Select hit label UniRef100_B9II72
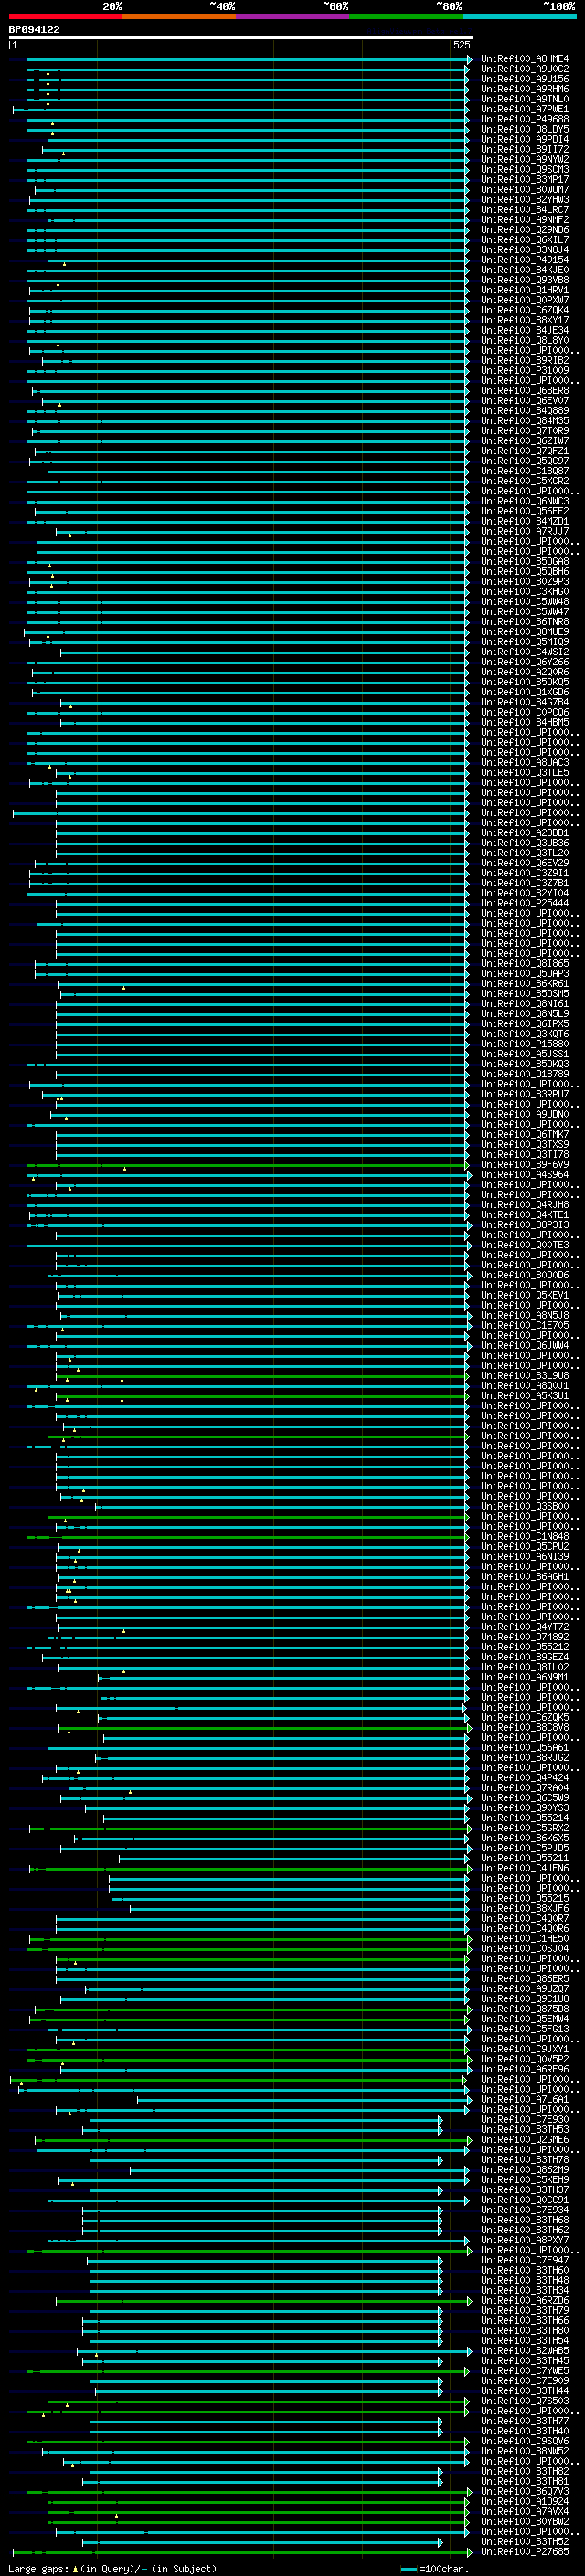Viewport: 585px width, 2576px height. point(525,150)
